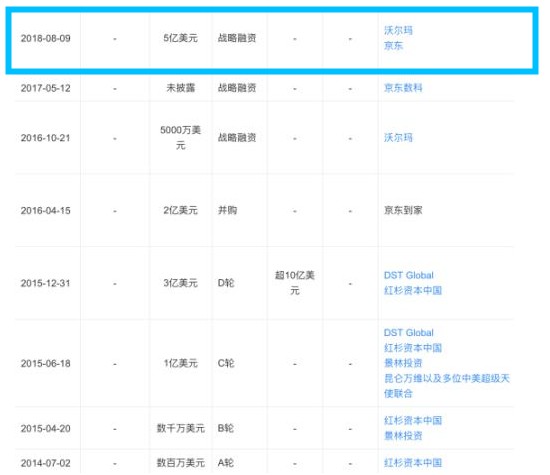Click the 5000万美元 amount cell

181,138
